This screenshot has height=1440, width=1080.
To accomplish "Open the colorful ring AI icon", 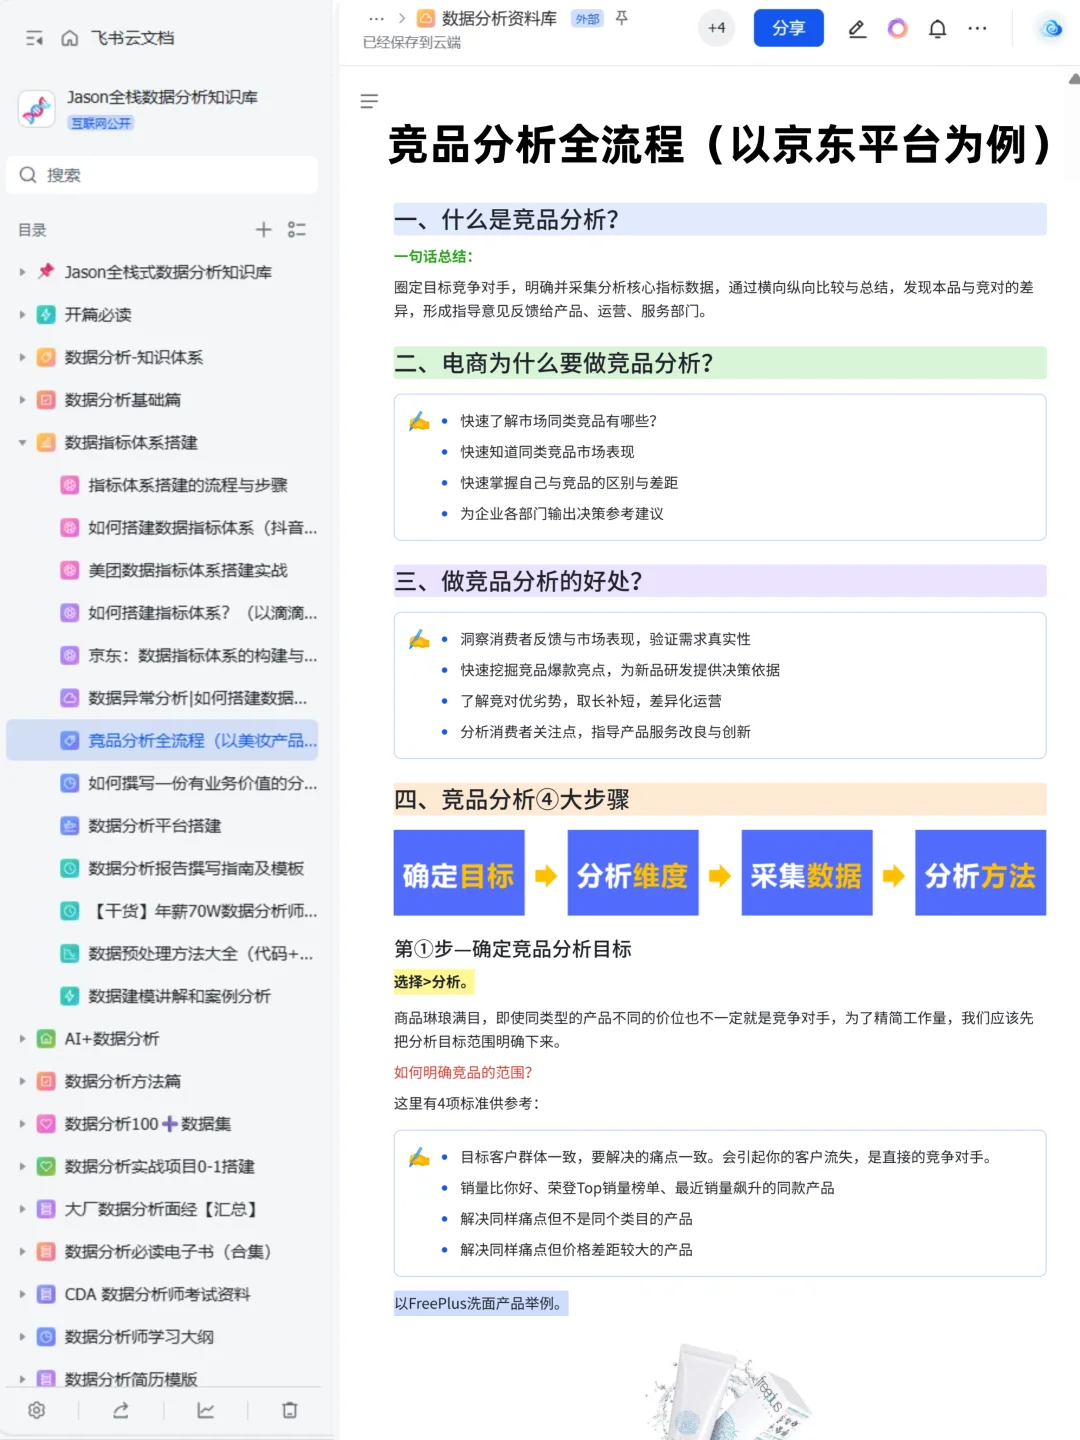I will (x=898, y=29).
